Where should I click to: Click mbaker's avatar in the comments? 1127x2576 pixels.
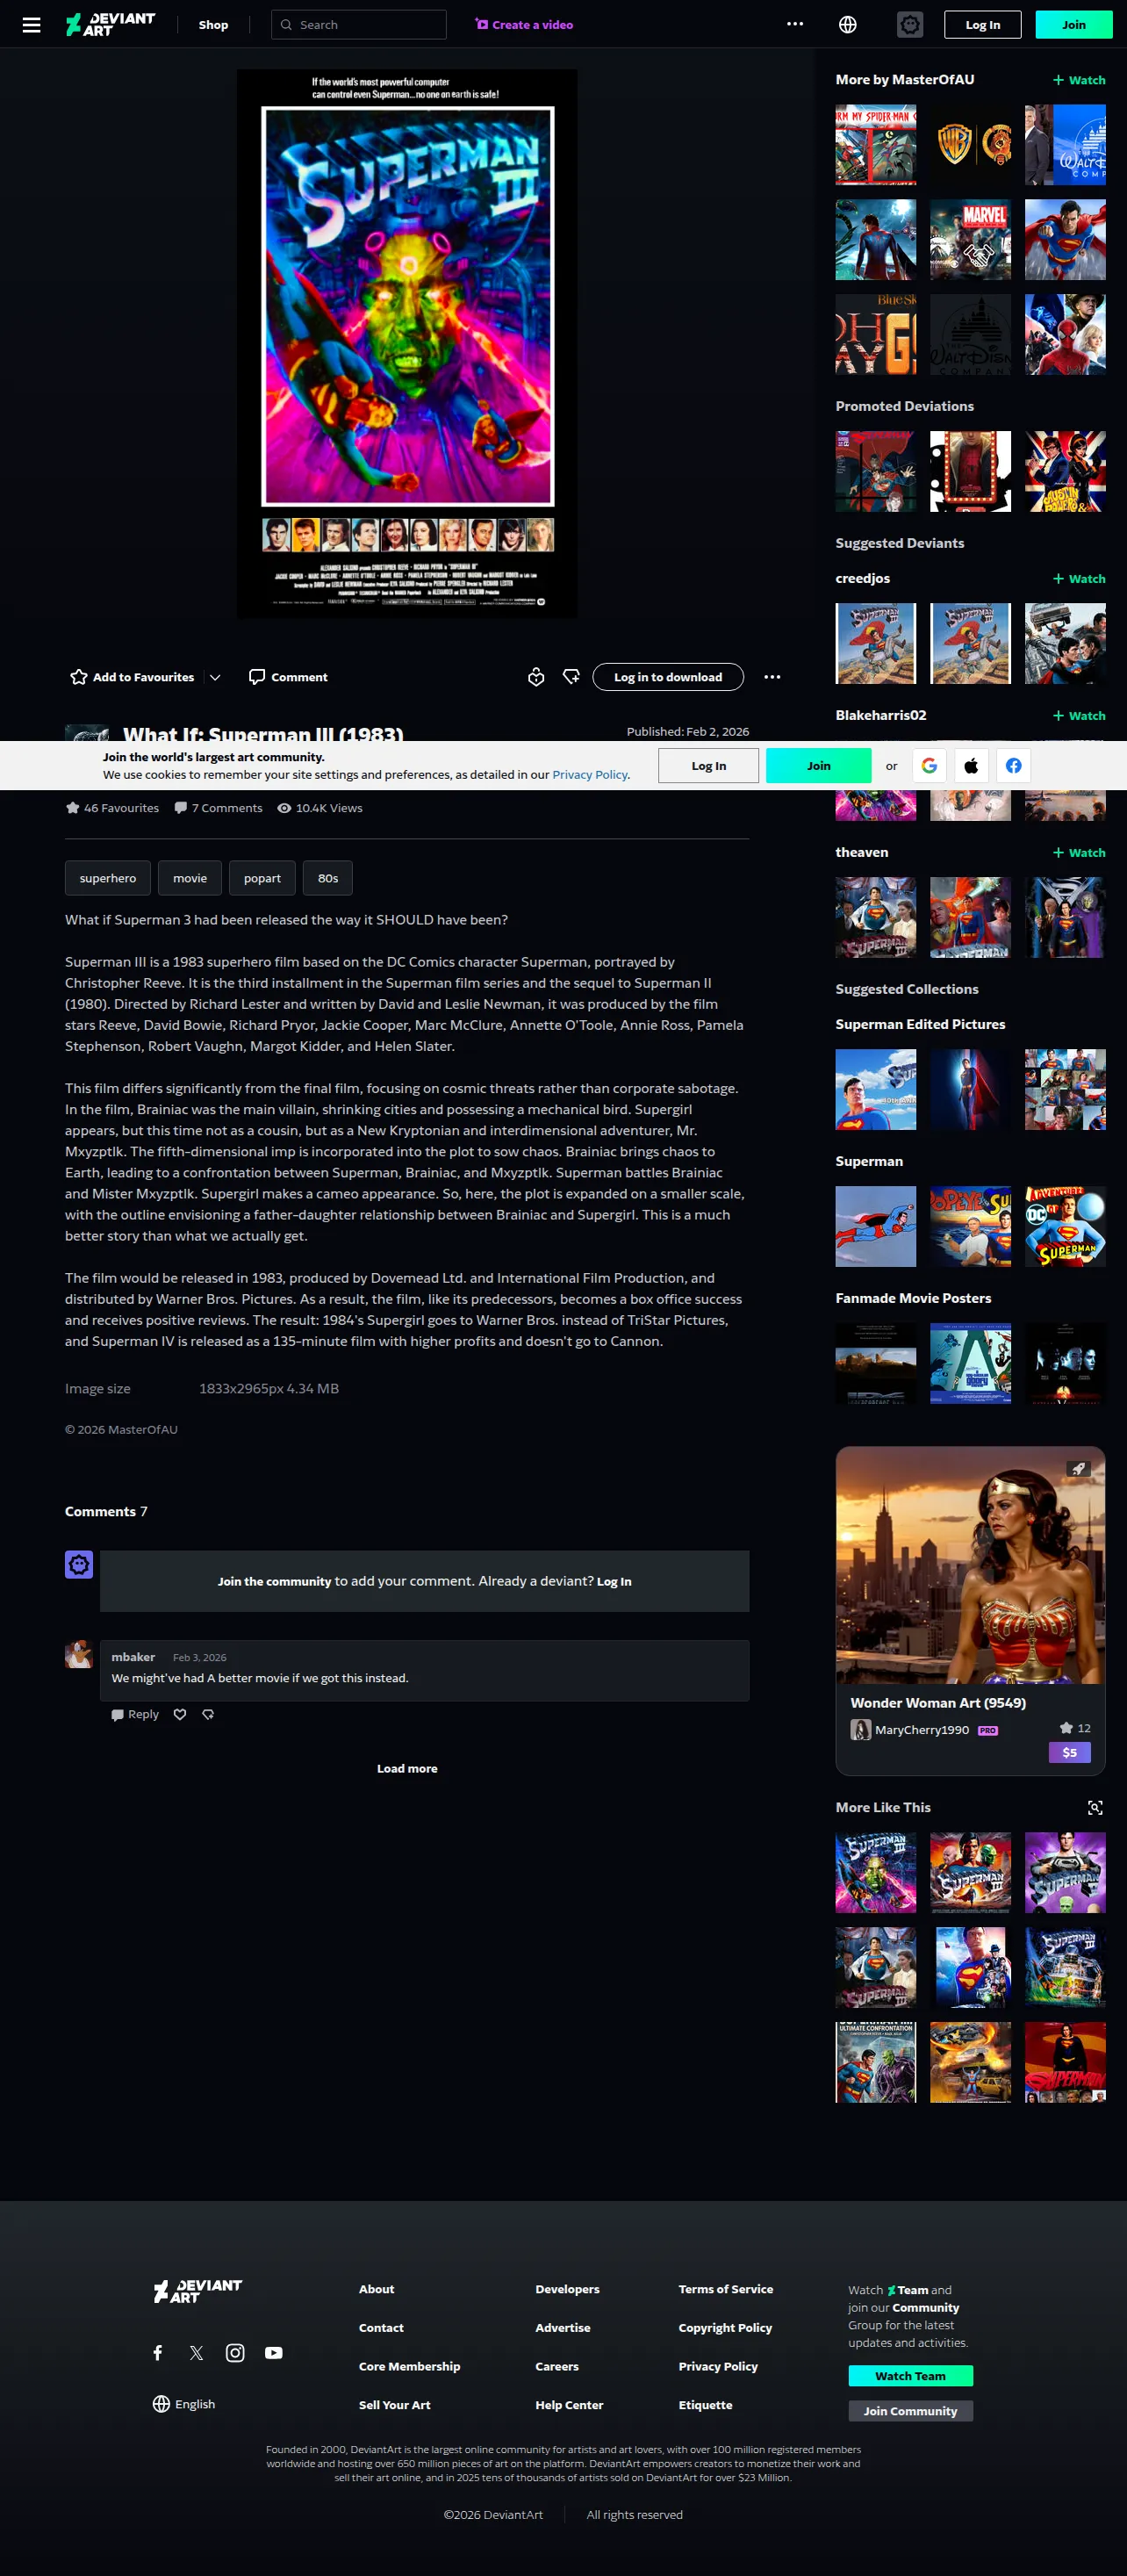click(79, 1654)
